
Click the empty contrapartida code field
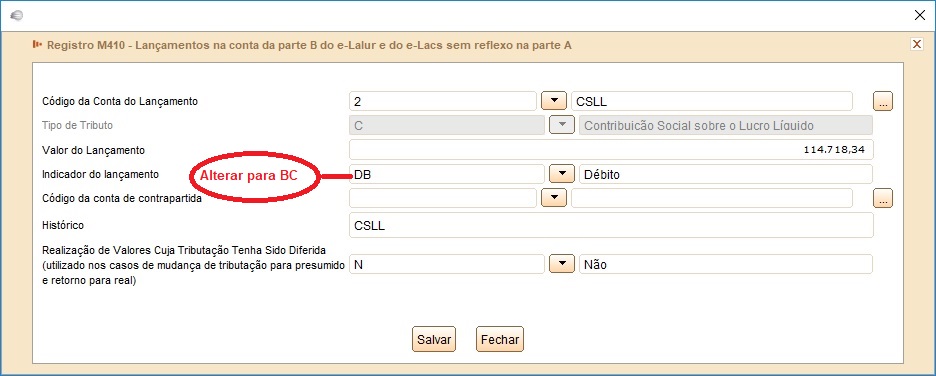(x=443, y=198)
